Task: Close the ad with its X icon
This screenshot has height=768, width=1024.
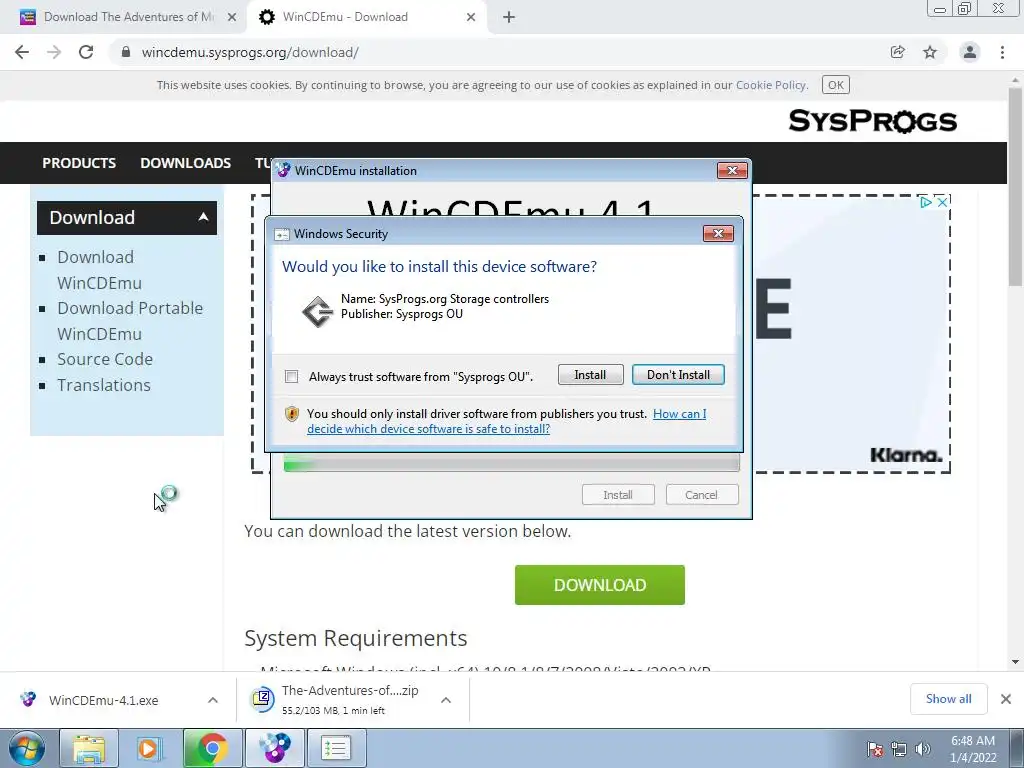Action: (x=942, y=202)
